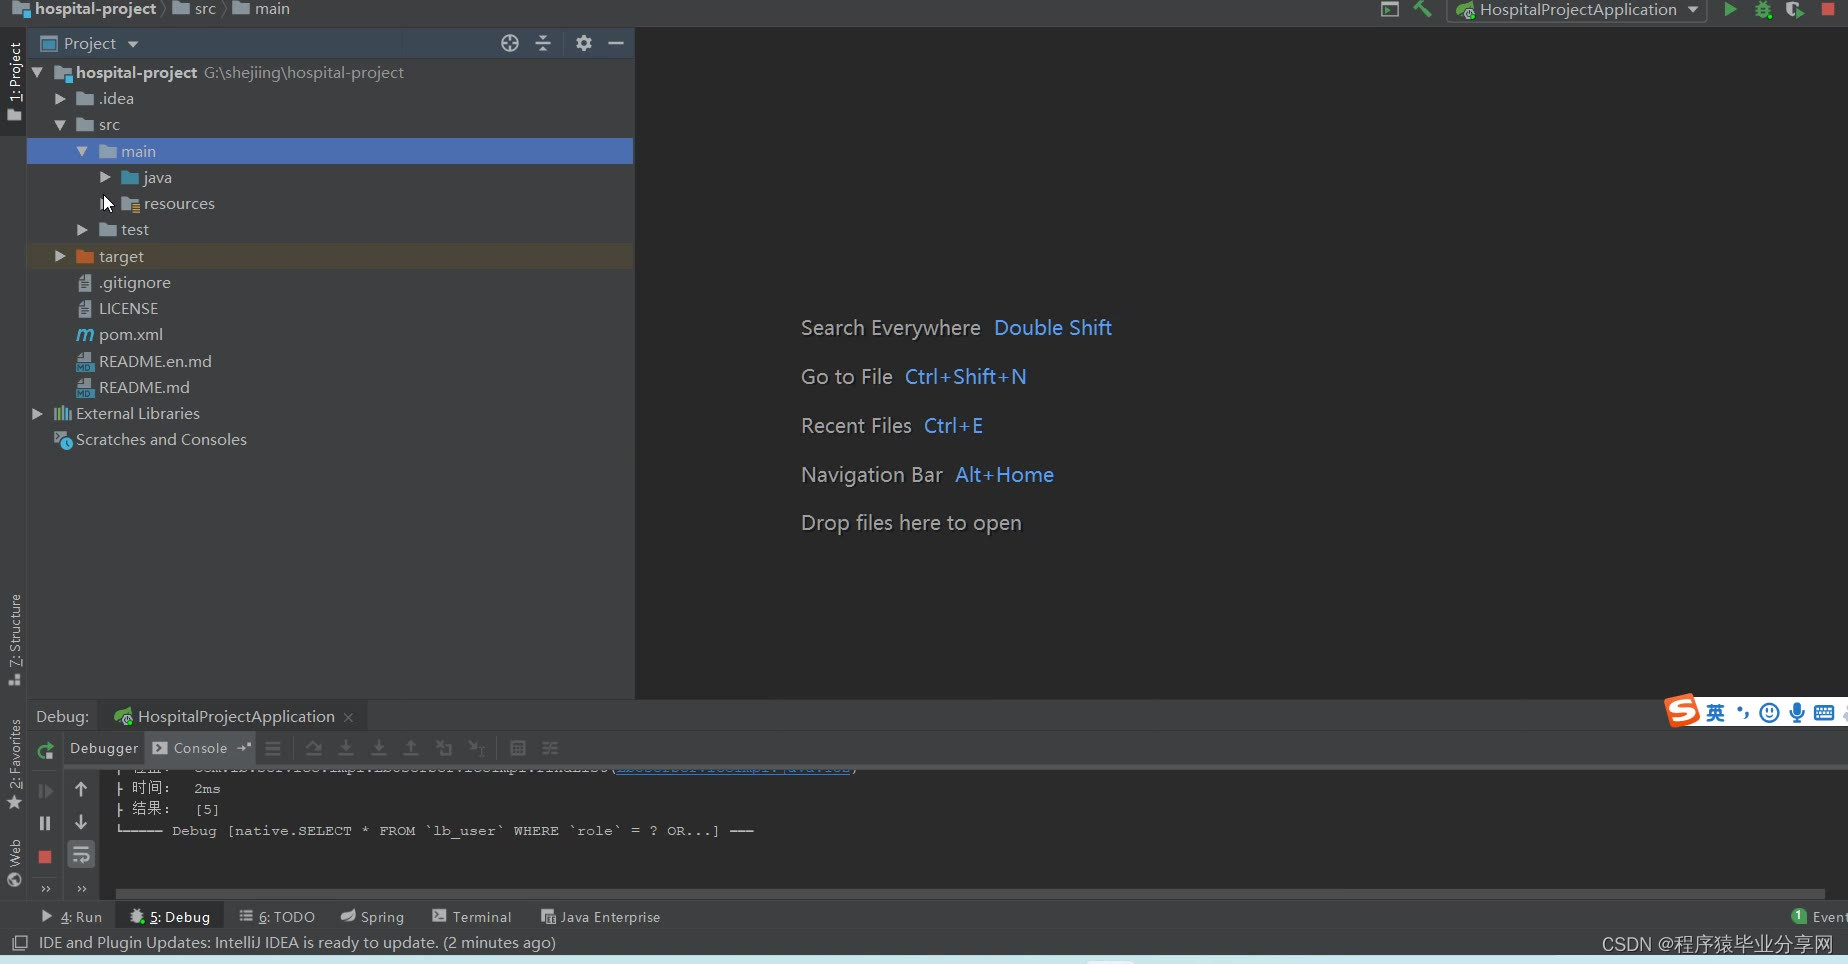Open the Web side tool window tab
Screen dimensions: 1848x964
click(14, 863)
